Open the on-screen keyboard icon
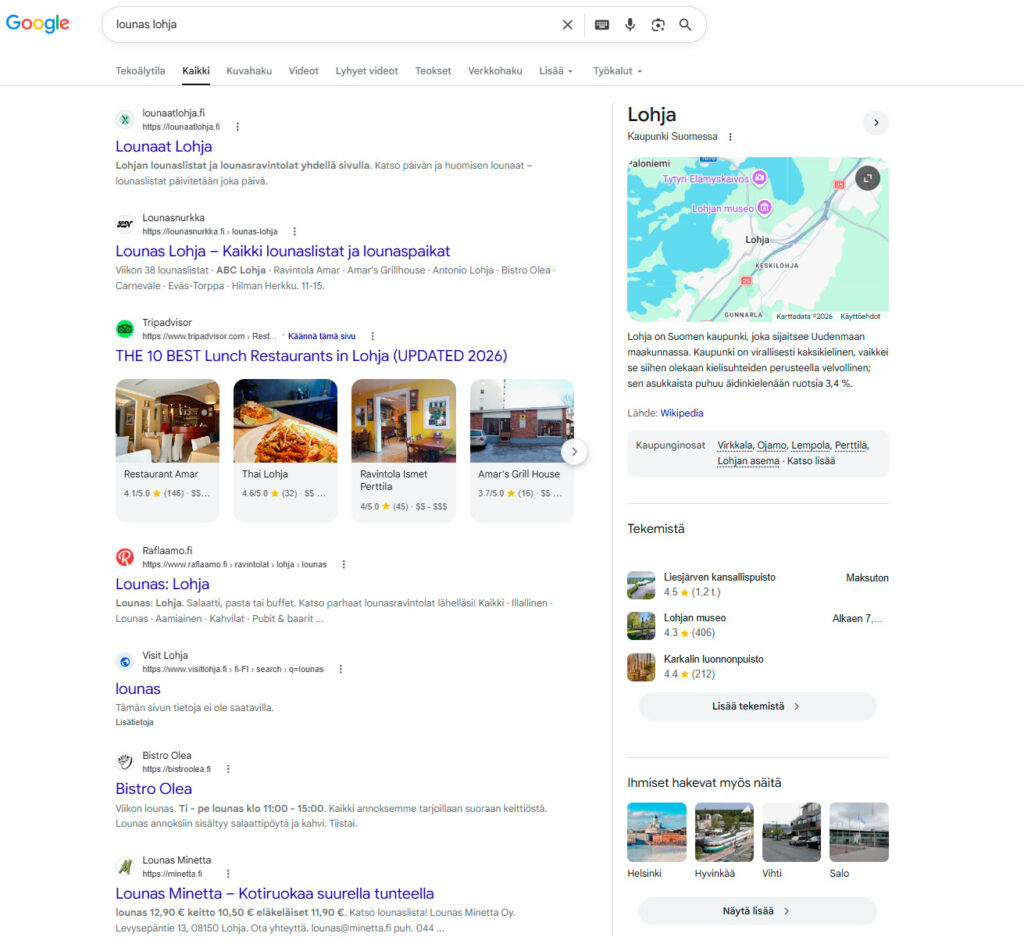This screenshot has height=944, width=1024. pos(602,25)
